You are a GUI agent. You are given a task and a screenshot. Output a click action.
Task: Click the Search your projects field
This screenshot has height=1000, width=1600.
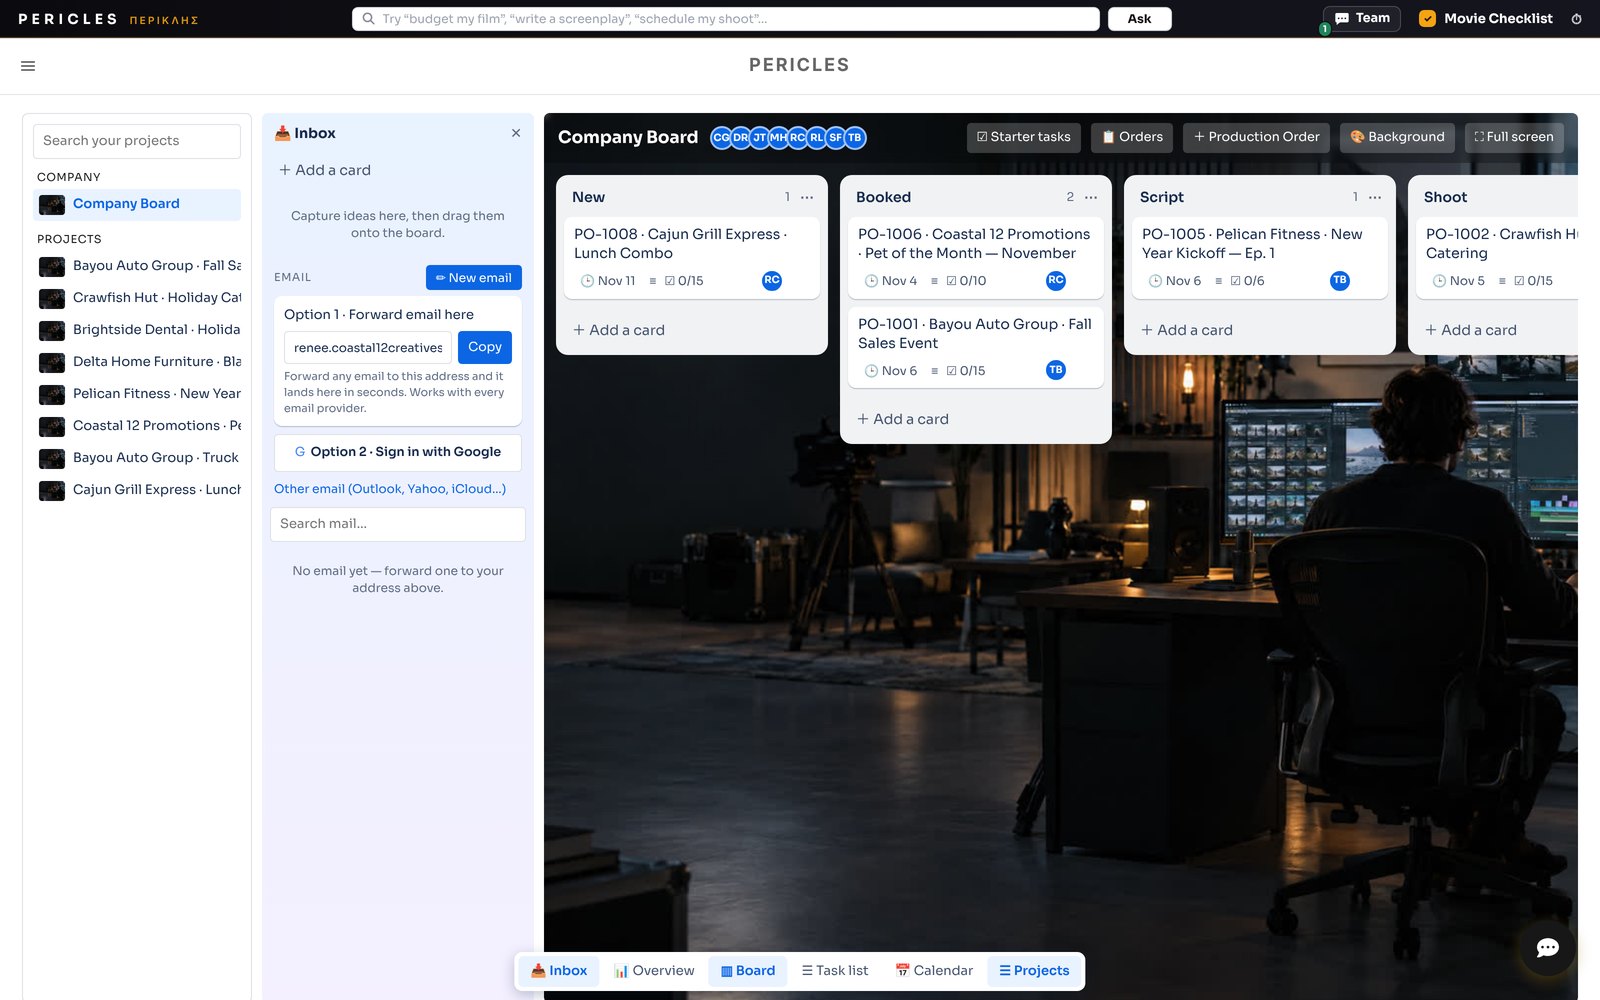coord(137,141)
